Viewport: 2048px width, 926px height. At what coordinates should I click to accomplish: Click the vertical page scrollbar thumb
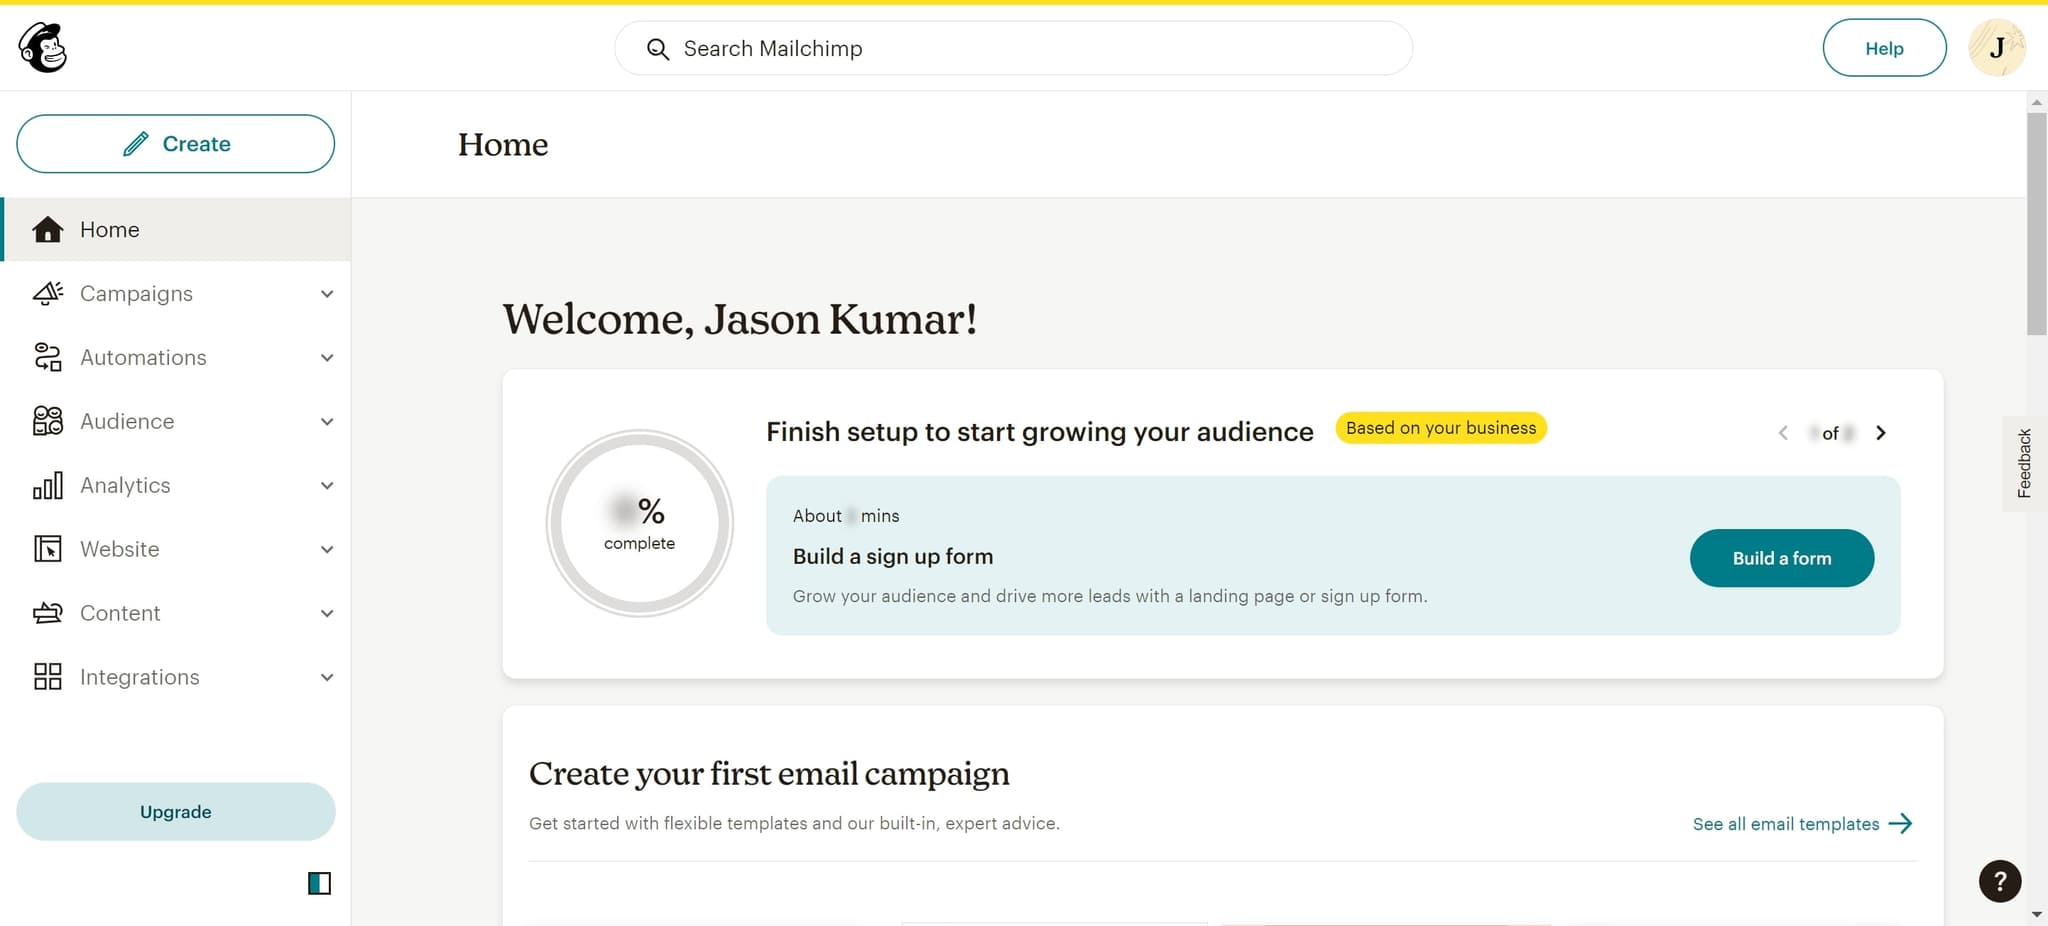(2036, 223)
